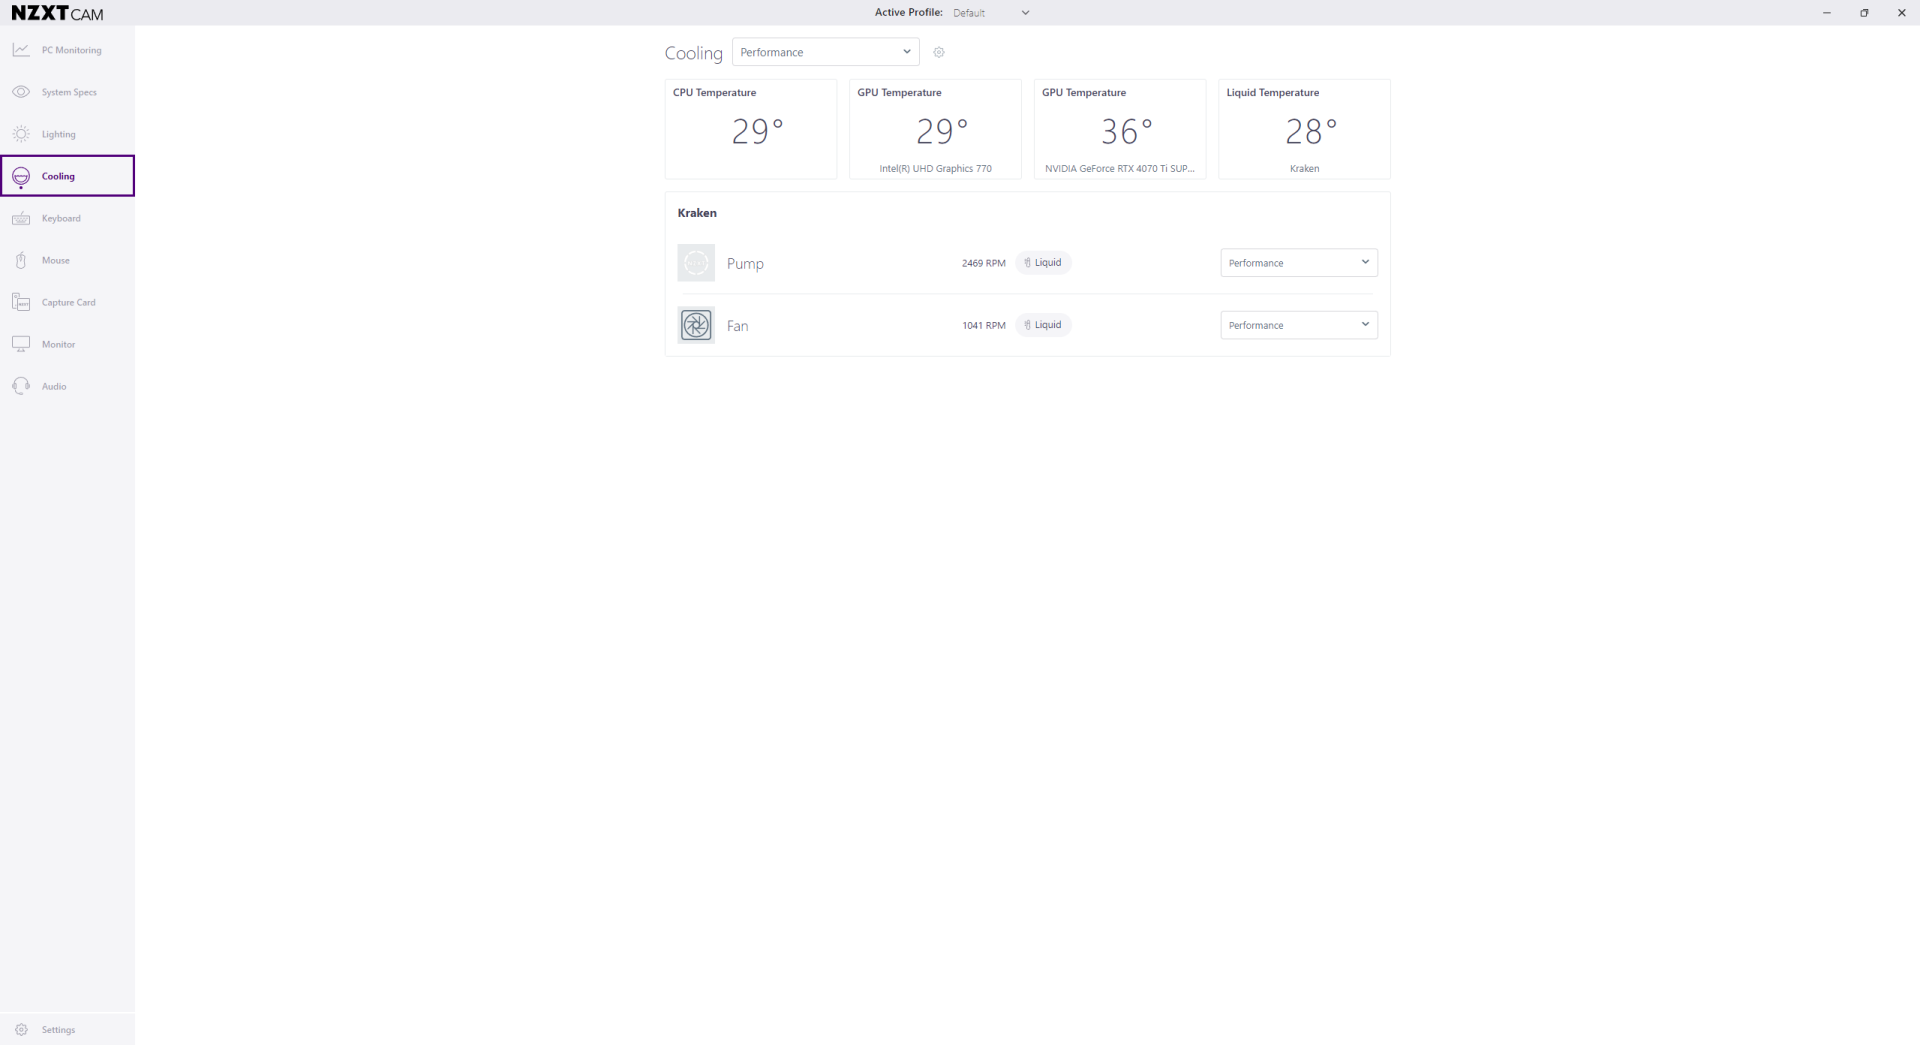Click the Cooling page title
1920x1045 pixels.
pos(694,53)
